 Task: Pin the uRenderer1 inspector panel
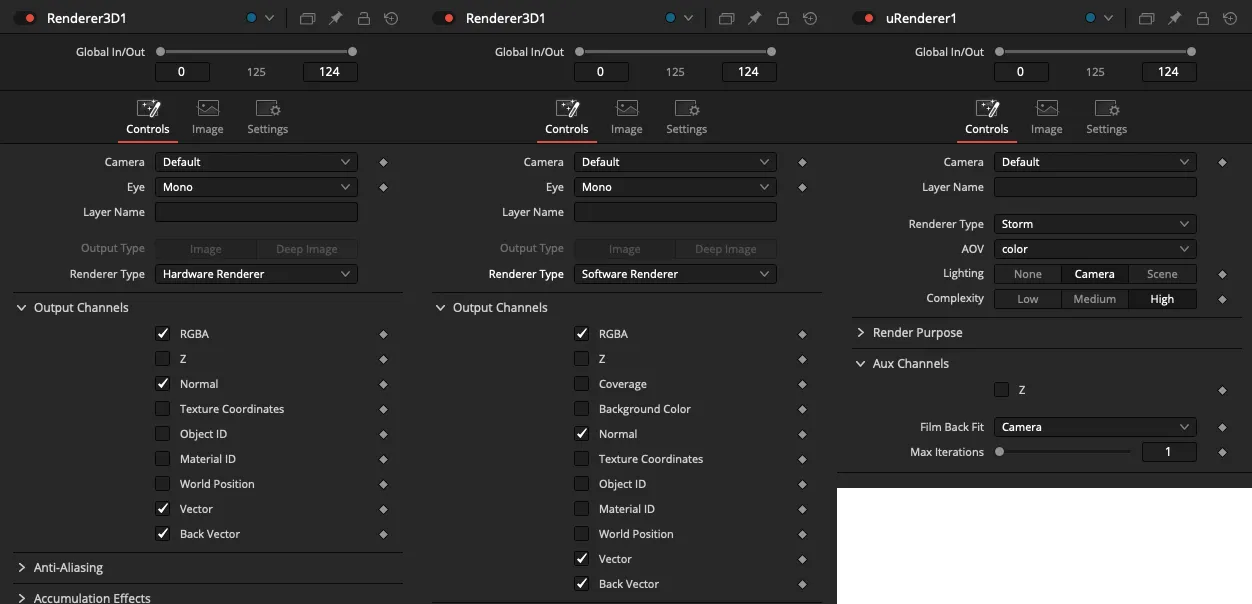(1174, 18)
